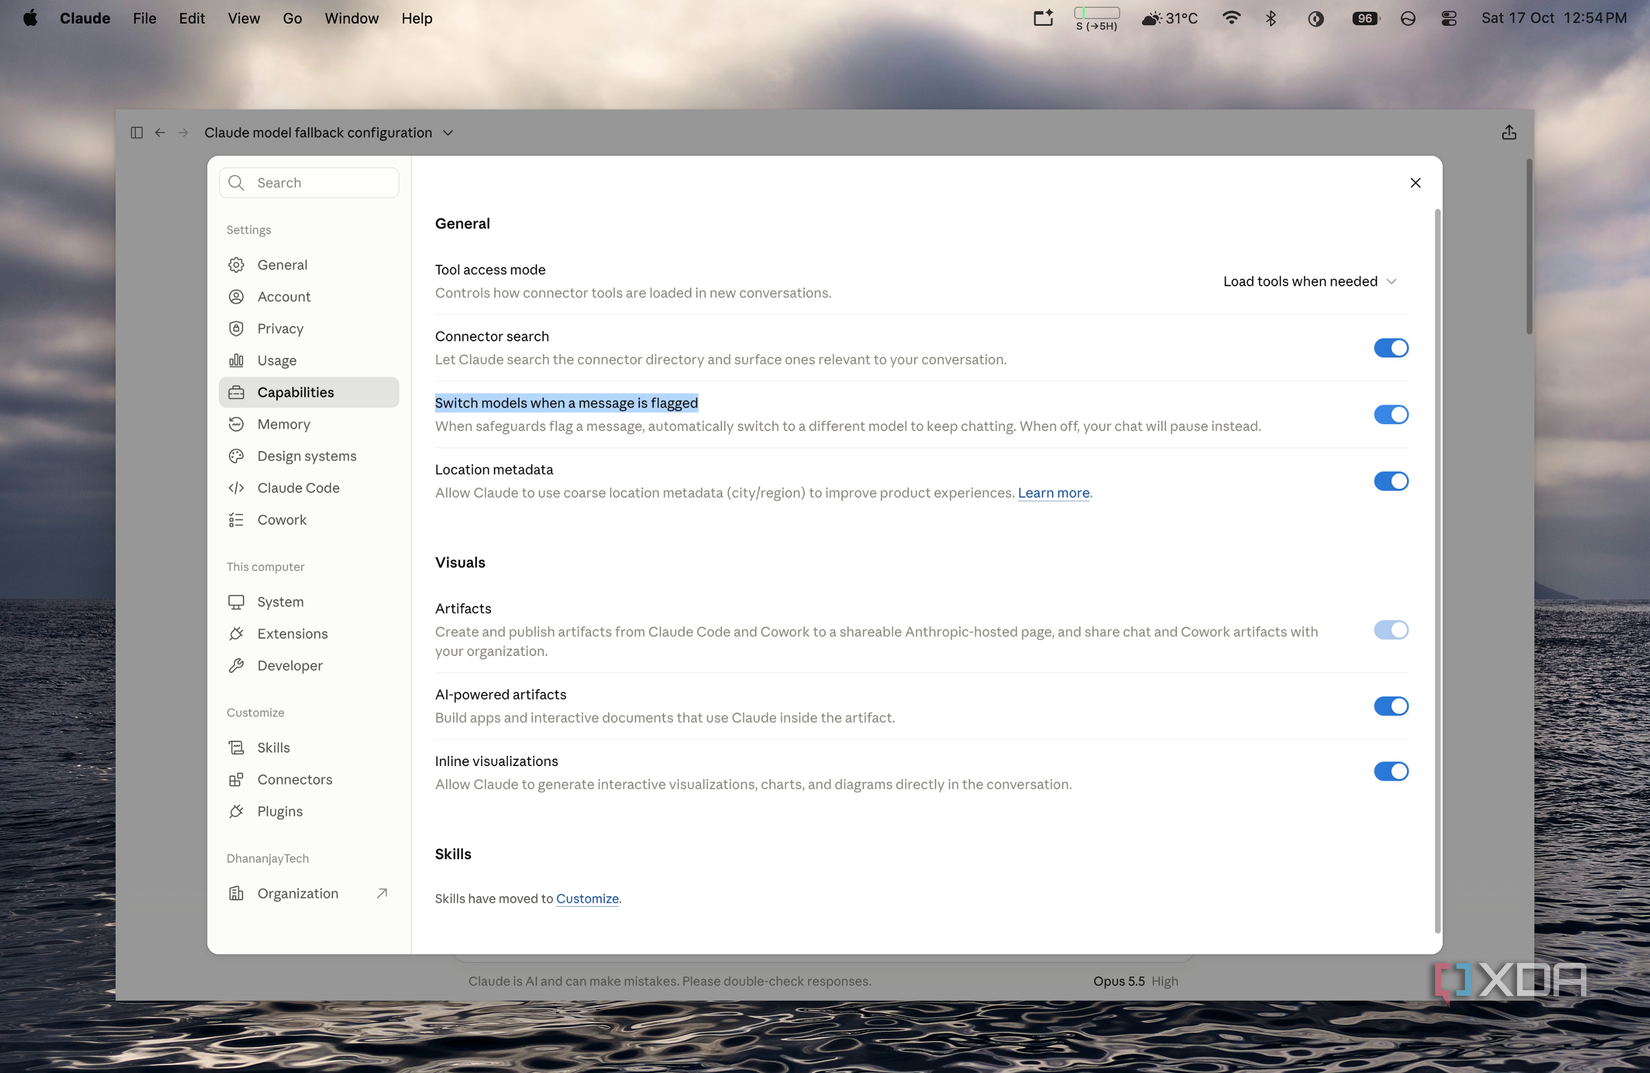Open the Wi-Fi status icon in menu bar
Viewport: 1650px width, 1073px height.
tap(1232, 18)
